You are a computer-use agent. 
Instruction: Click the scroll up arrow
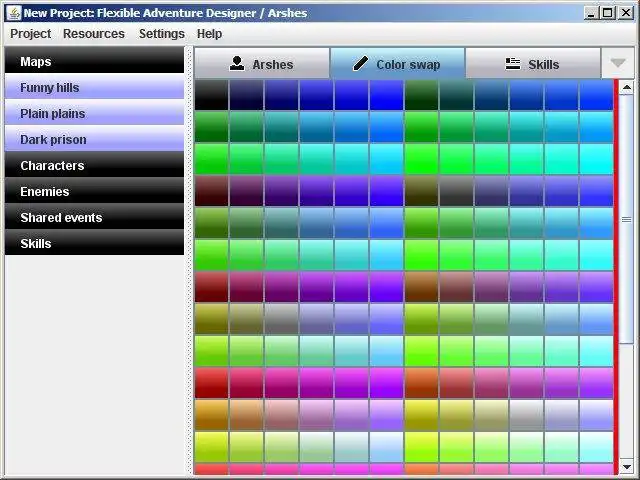pos(627,87)
